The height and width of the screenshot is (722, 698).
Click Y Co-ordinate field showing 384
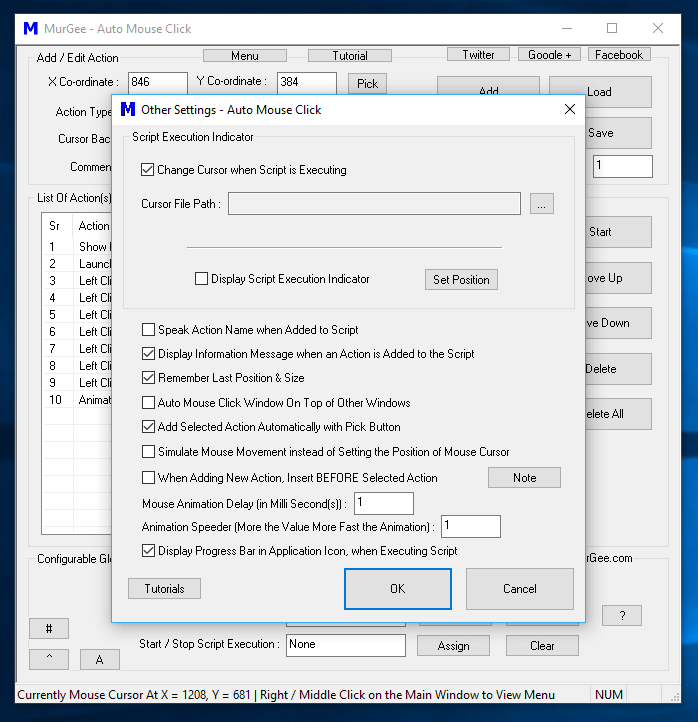pos(307,82)
